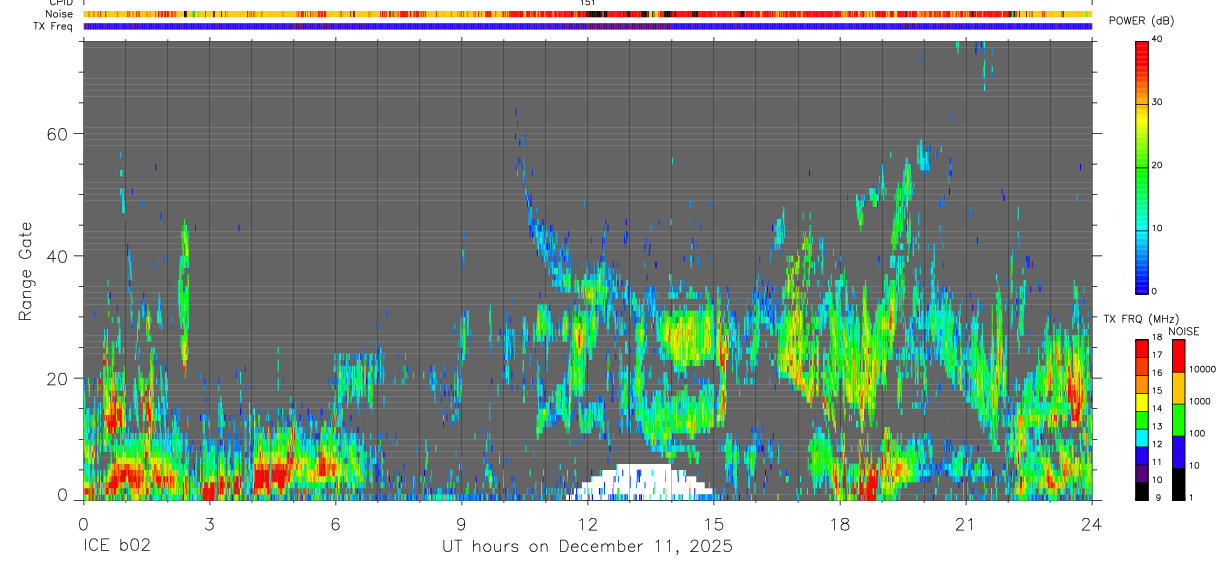Click the '20' label on the POWER scale
The width and height of the screenshot is (1228, 567).
[1157, 165]
